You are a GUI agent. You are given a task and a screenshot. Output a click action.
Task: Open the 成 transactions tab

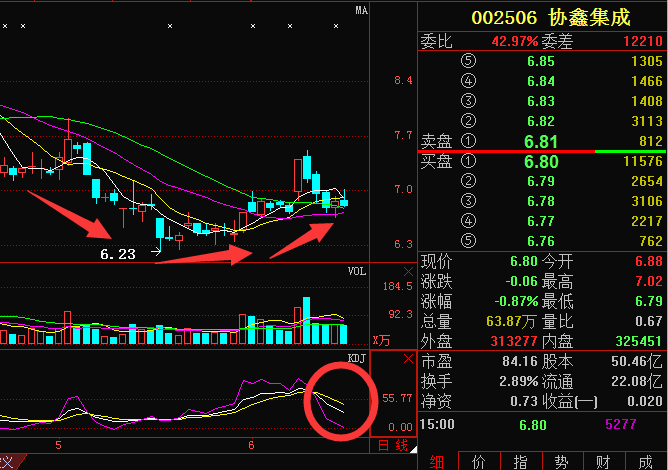(x=646, y=461)
